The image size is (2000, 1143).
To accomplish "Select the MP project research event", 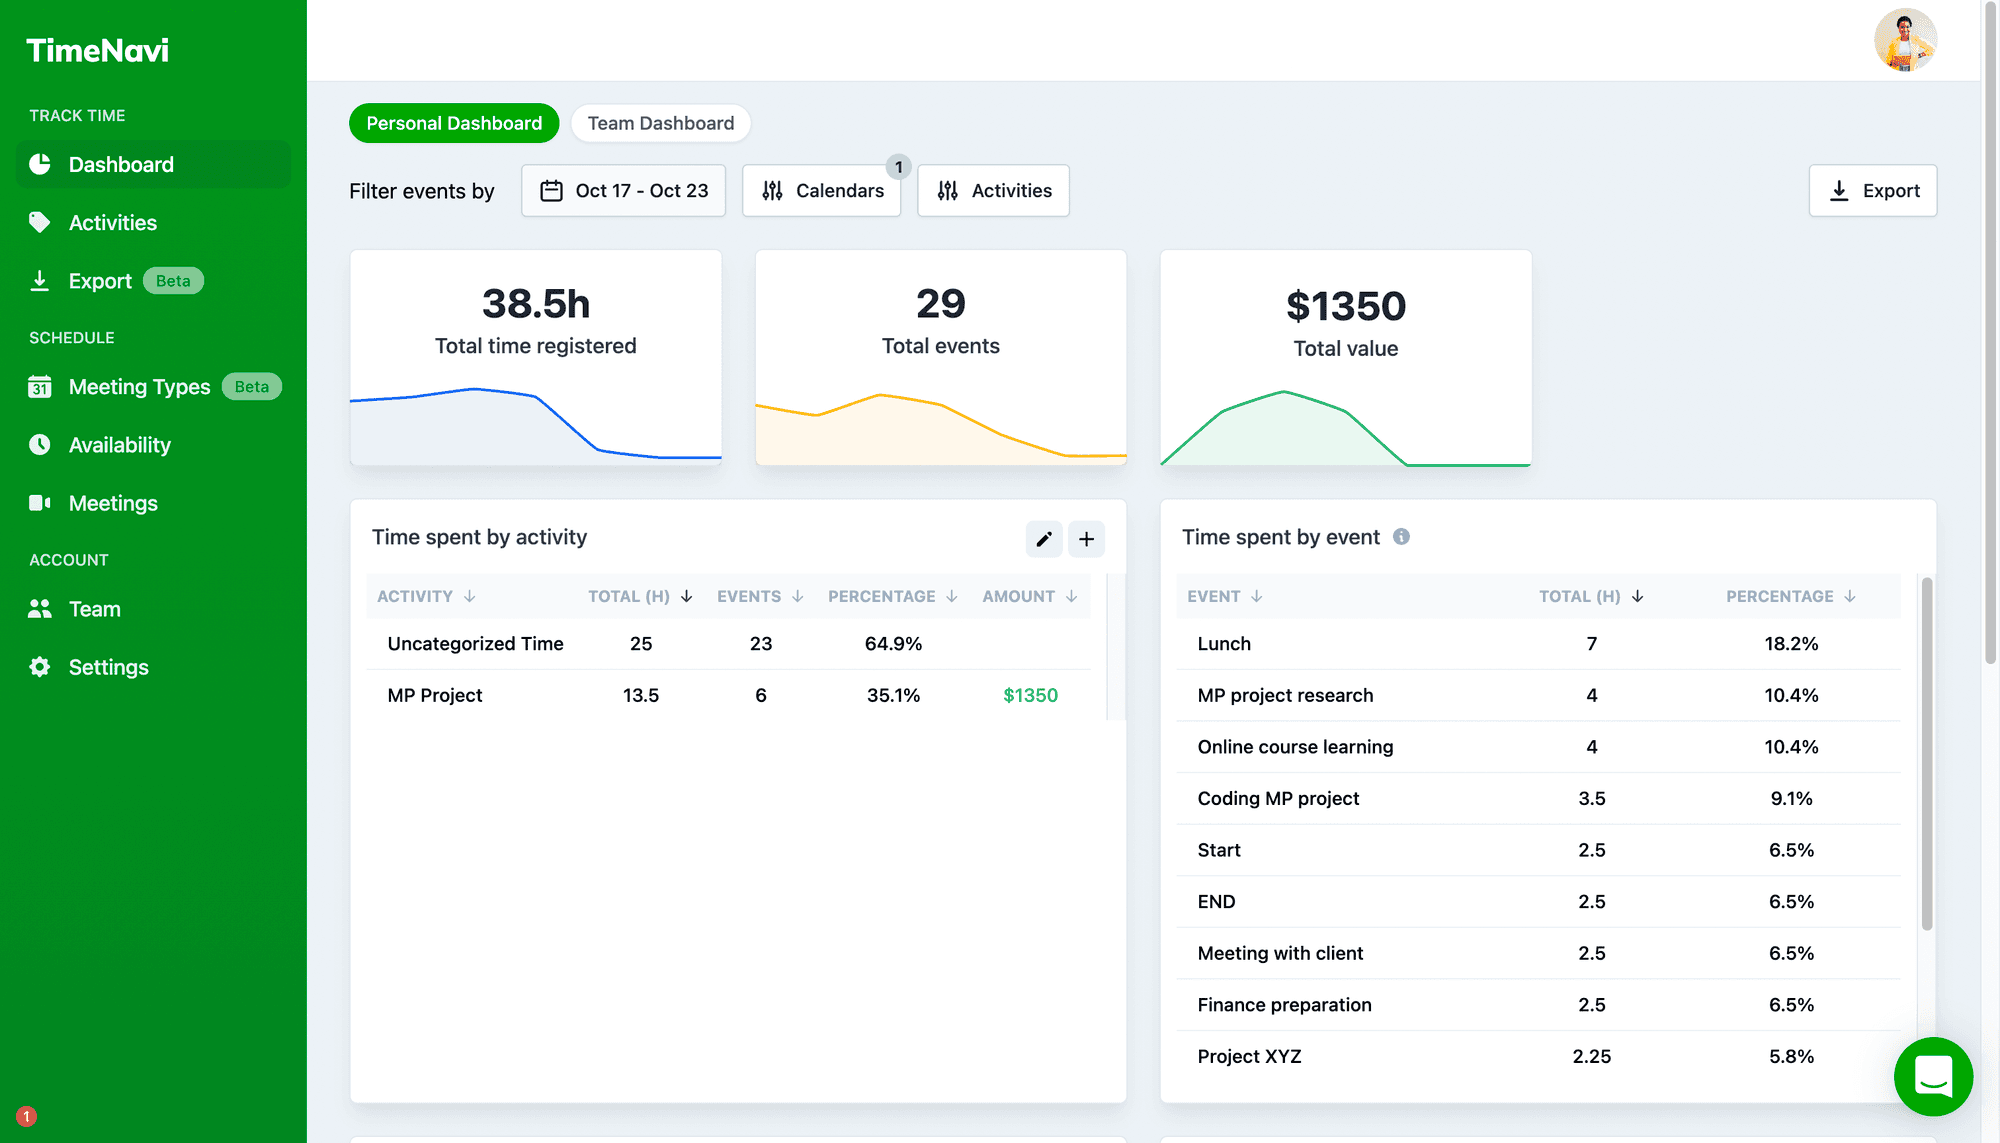I will tap(1538, 695).
